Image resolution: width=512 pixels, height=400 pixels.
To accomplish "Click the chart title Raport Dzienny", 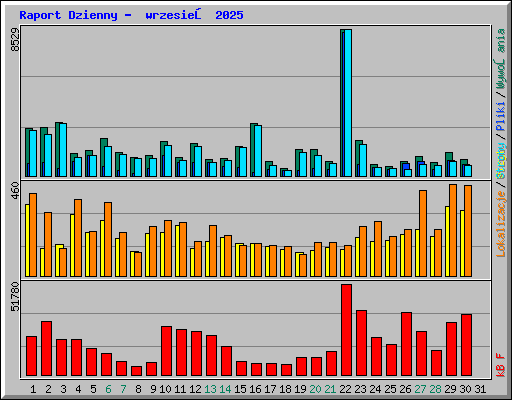I will point(68,15).
